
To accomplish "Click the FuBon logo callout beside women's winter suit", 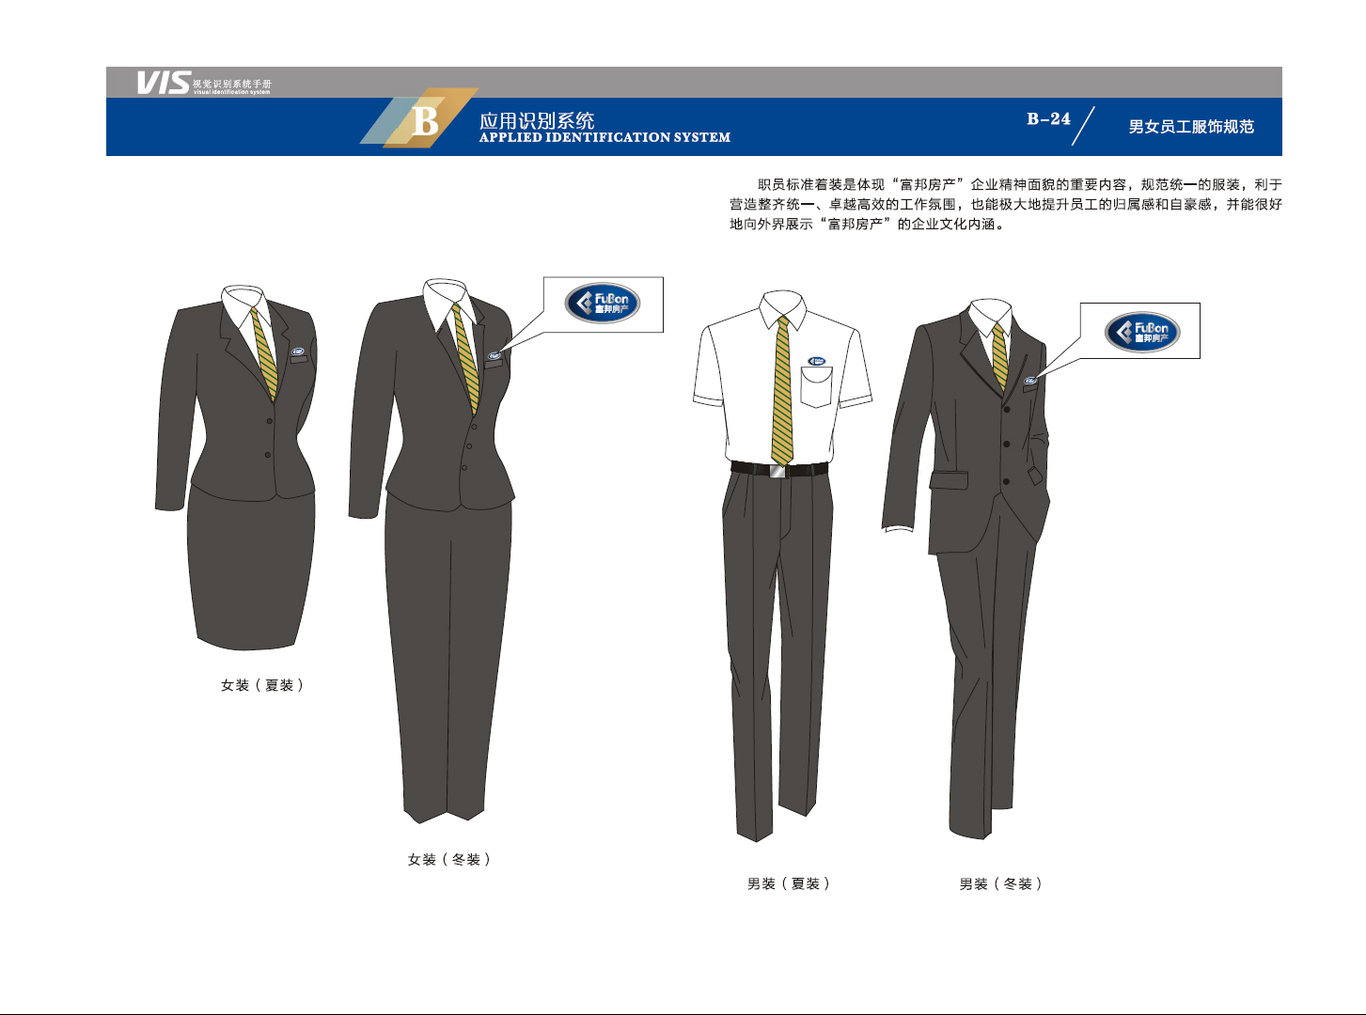I will point(603,304).
